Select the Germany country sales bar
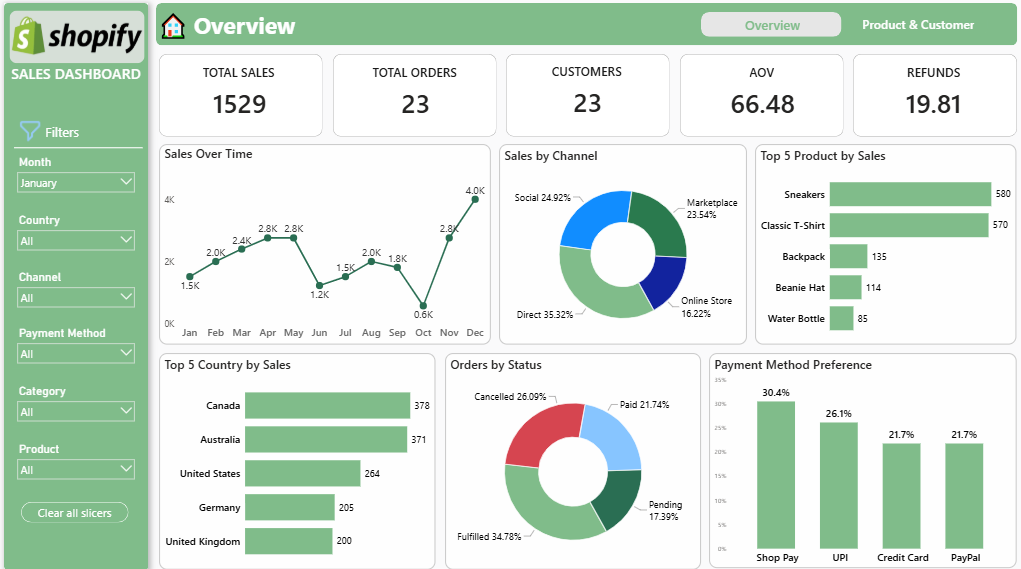Image resolution: width=1021 pixels, height=569 pixels. [290, 507]
